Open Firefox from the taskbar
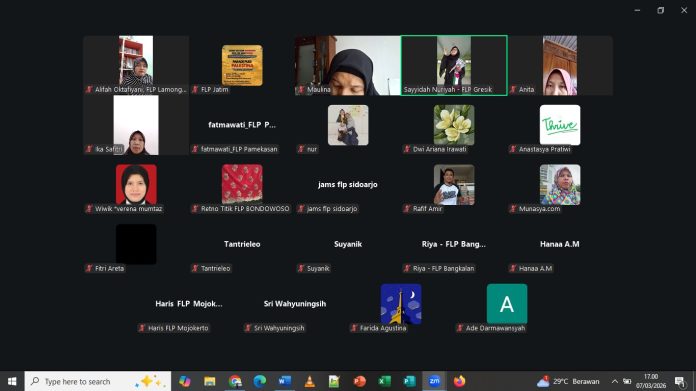The height and width of the screenshot is (391, 696). click(x=459, y=381)
